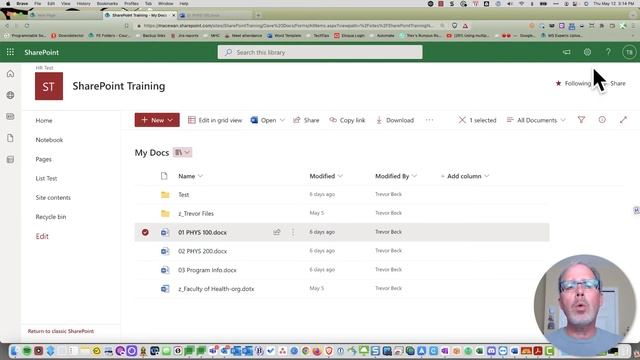Open the TB account profile avatar
Image resolution: width=640 pixels, height=360 pixels.
click(x=629, y=52)
